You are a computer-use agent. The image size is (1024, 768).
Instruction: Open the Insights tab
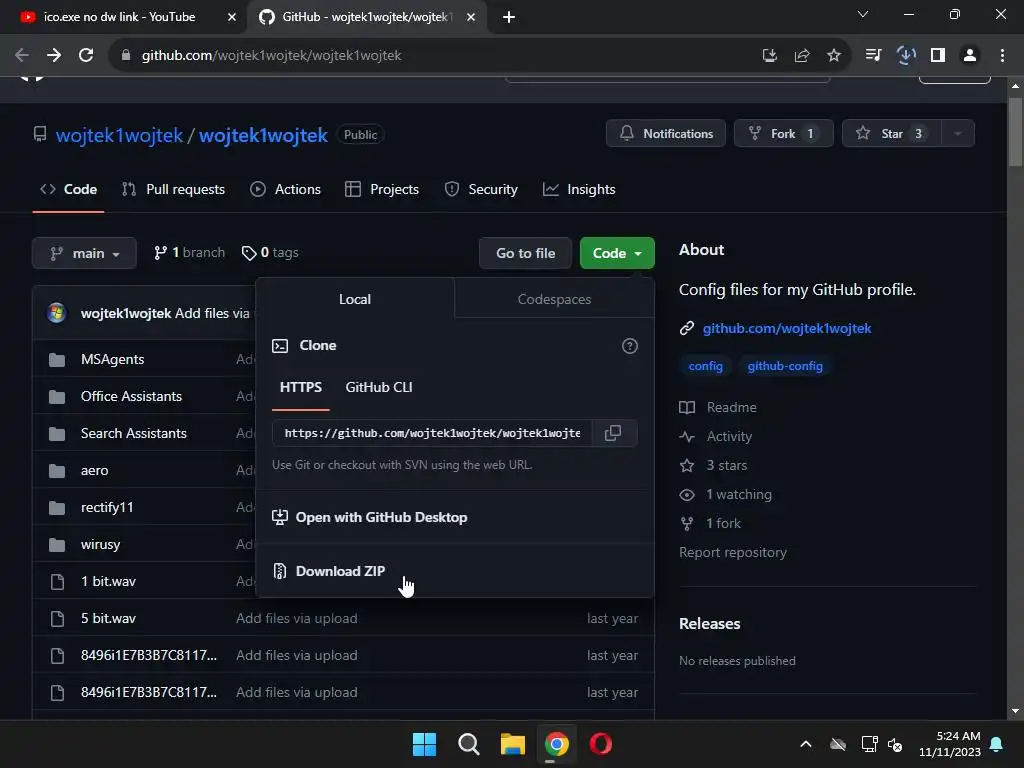(x=579, y=189)
